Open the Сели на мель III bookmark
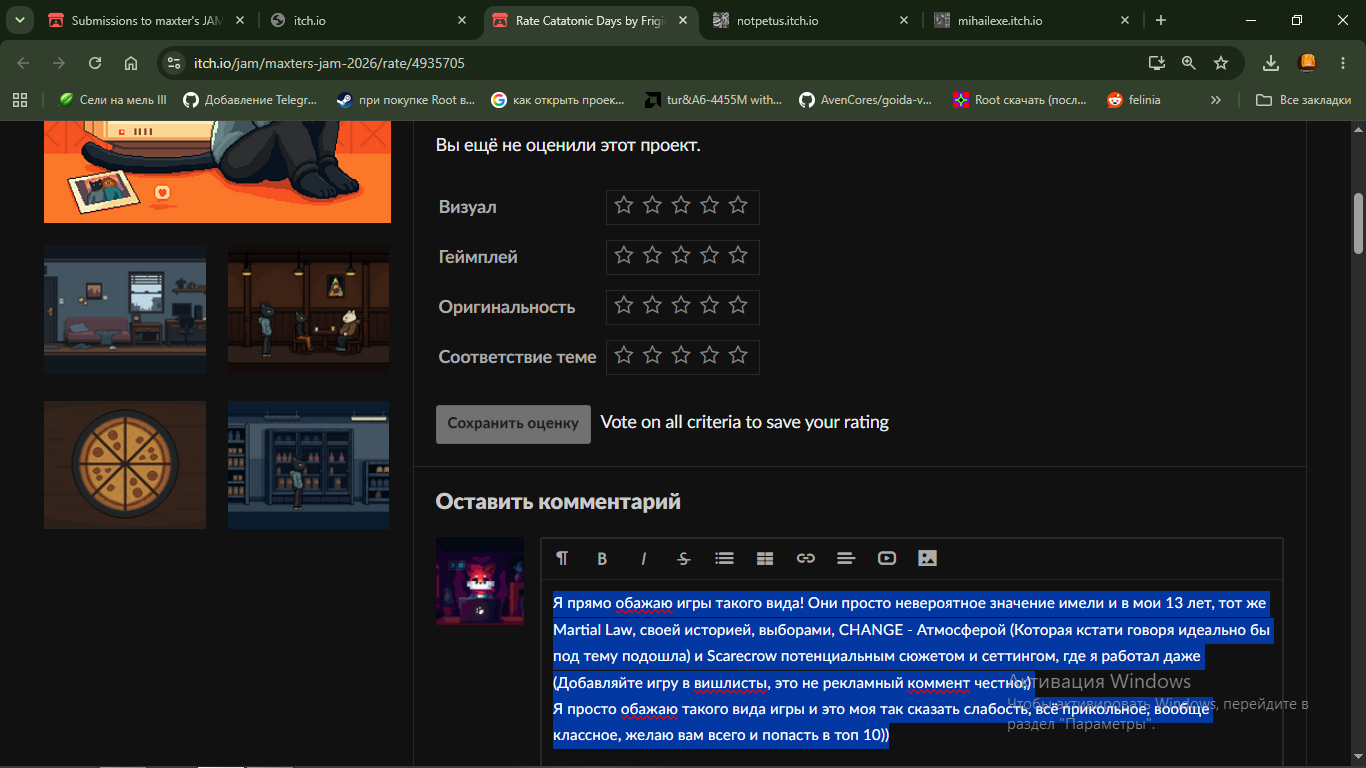 (113, 100)
